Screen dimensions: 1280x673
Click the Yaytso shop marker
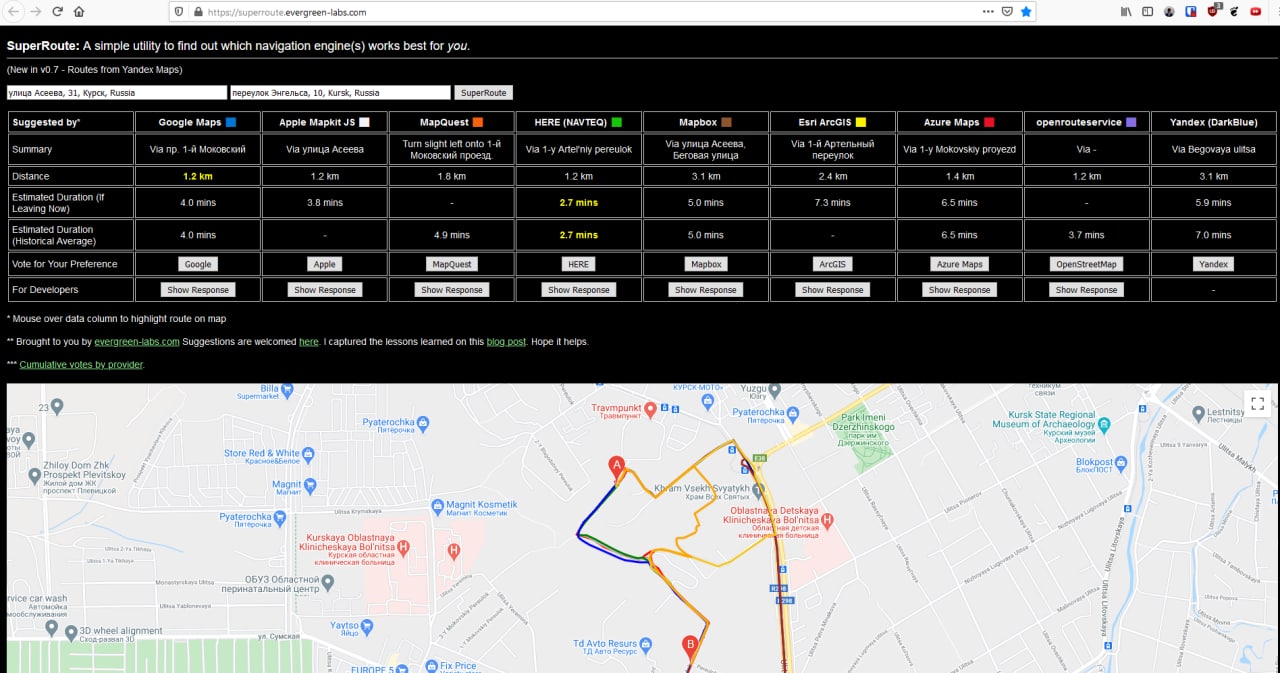(x=367, y=625)
